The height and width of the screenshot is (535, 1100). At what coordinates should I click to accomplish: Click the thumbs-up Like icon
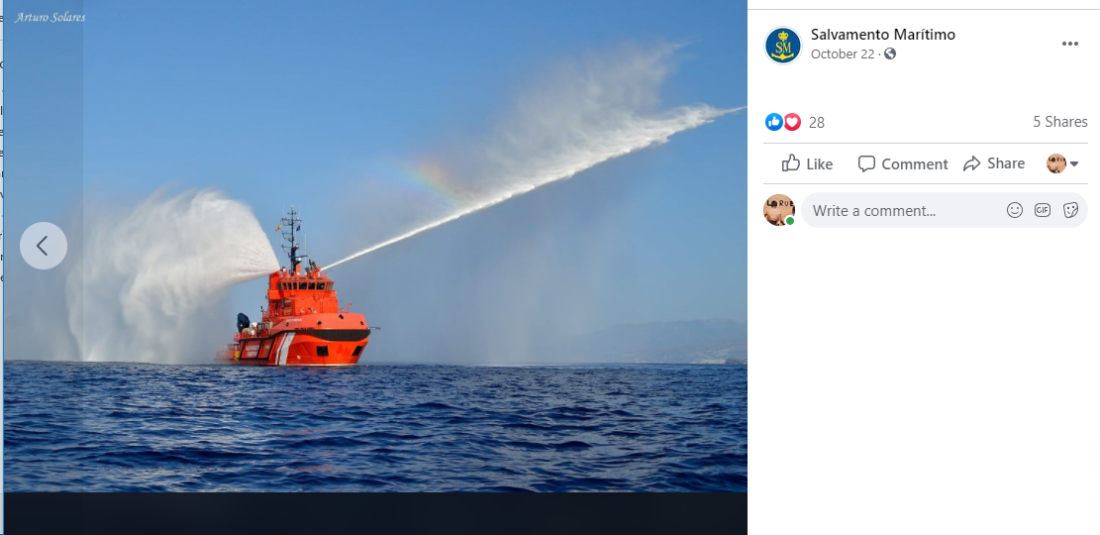coord(791,163)
